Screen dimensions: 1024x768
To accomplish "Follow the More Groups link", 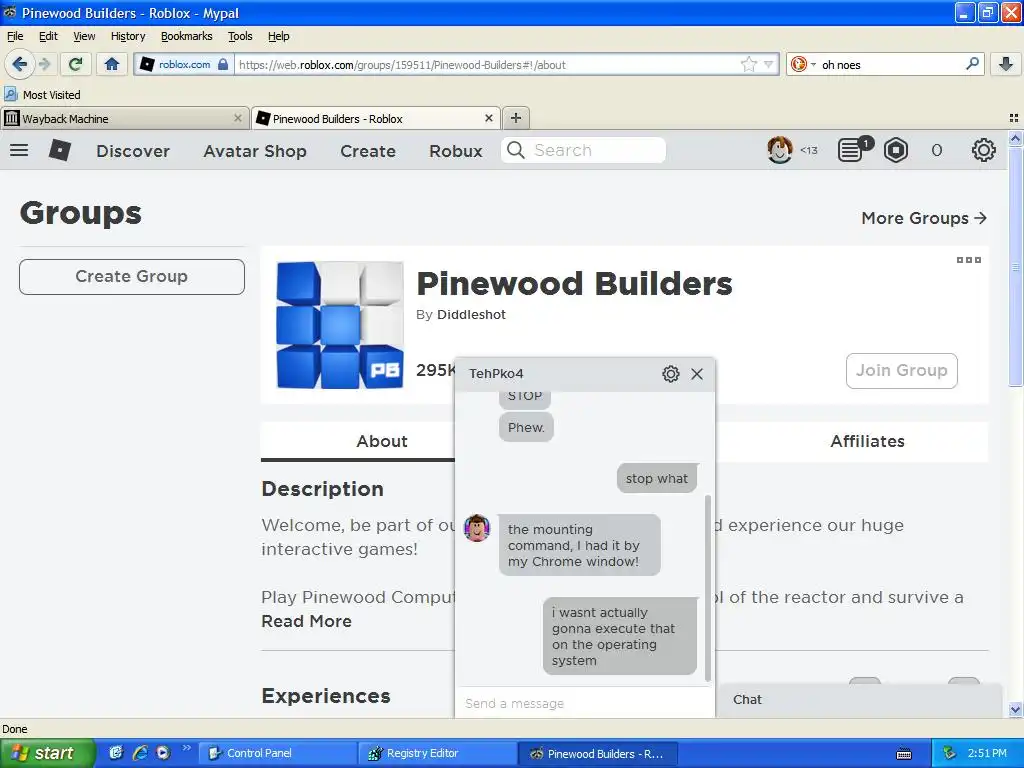I will click(923, 218).
